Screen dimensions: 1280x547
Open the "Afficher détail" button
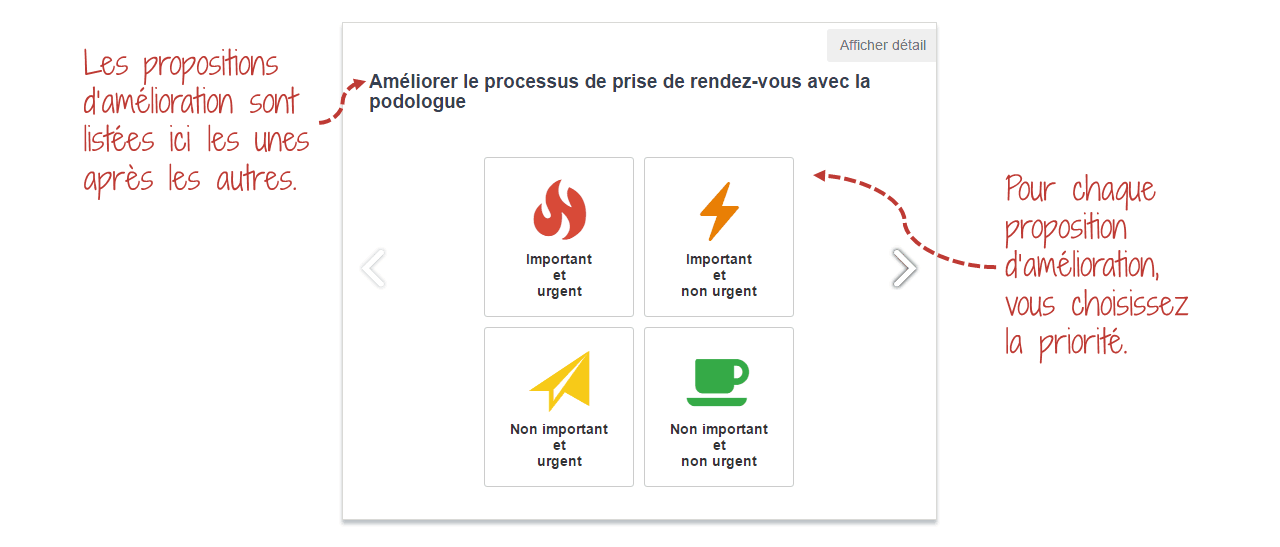(882, 45)
